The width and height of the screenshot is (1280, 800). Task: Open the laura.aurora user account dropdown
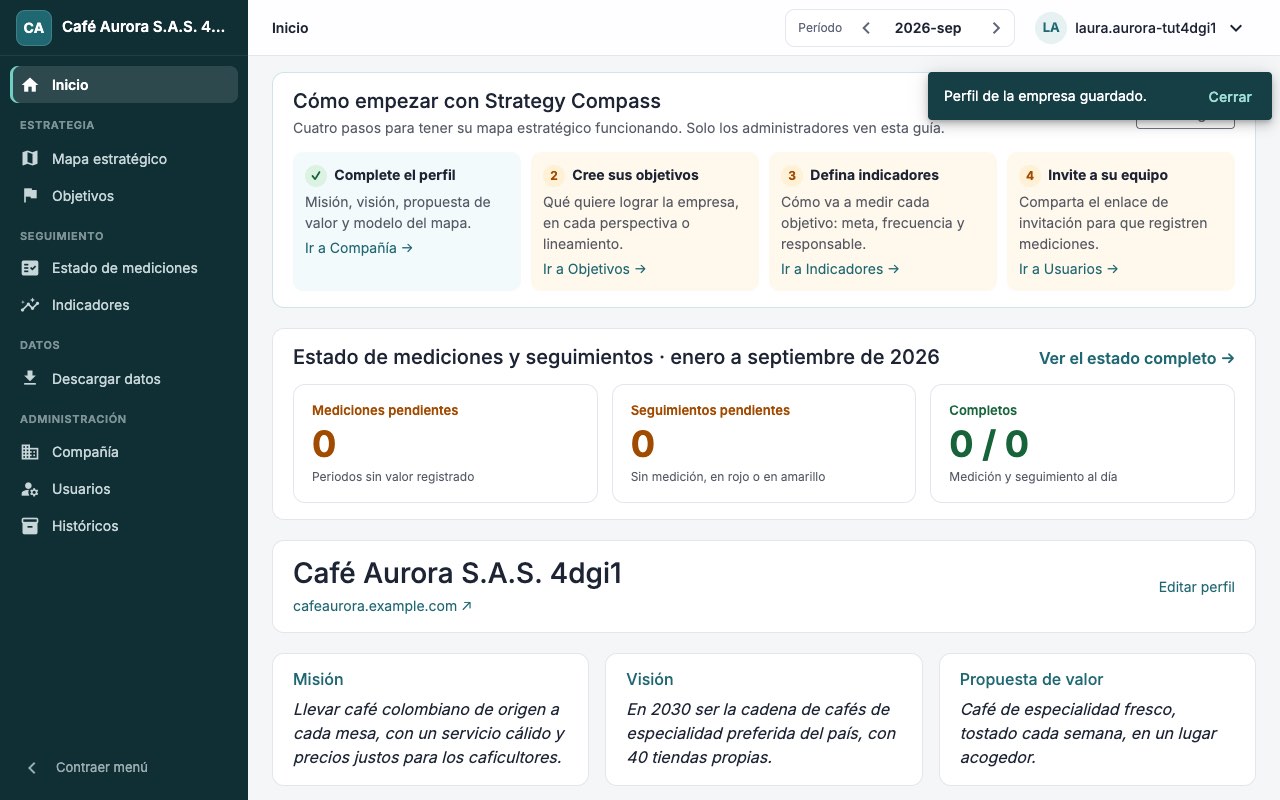pos(1140,28)
